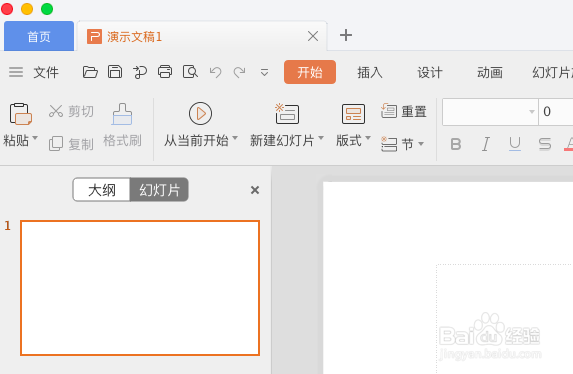Click the 新建幻灯片 new slide icon

287,113
